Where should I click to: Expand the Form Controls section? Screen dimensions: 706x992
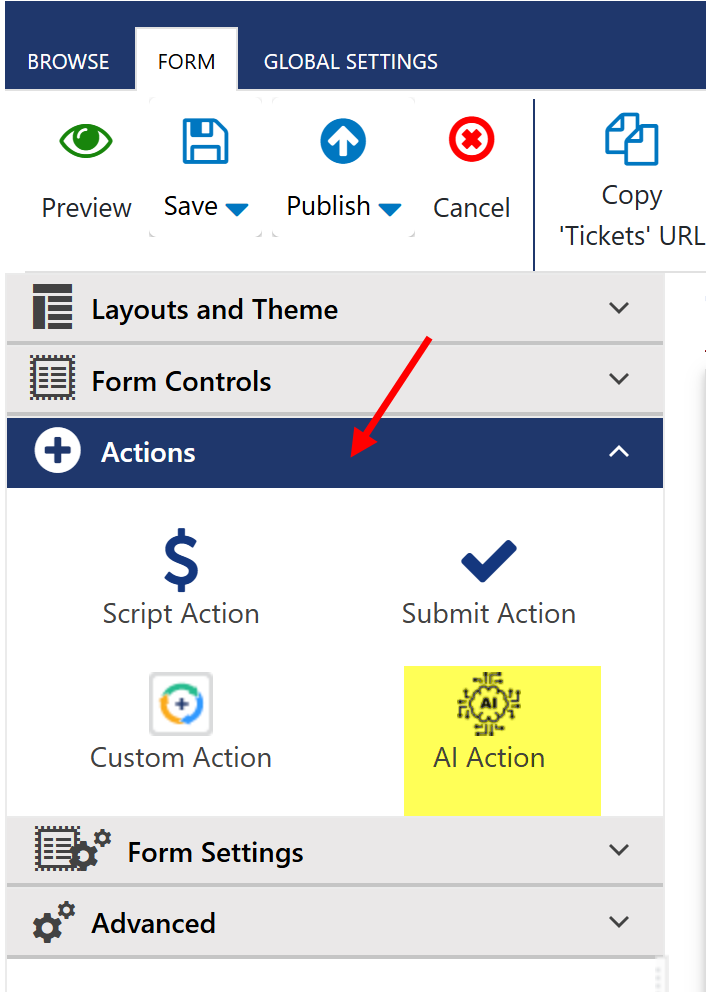(x=619, y=380)
